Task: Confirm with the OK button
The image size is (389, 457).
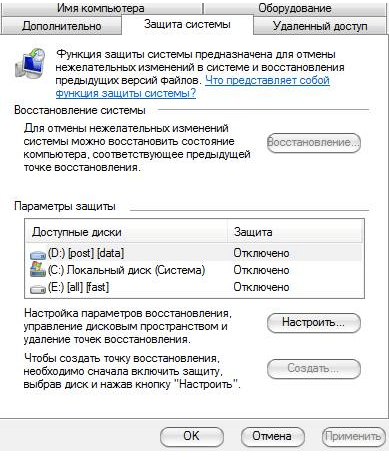Action: (192, 436)
